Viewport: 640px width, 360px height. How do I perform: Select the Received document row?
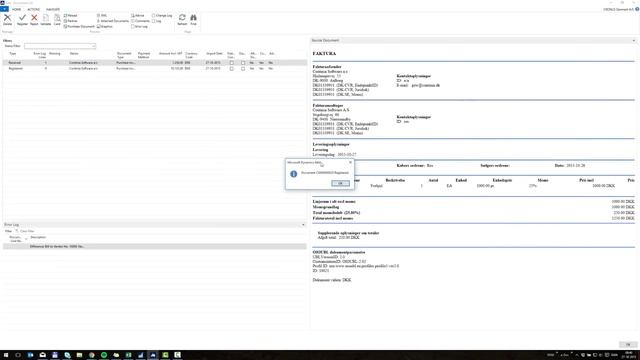pyautogui.click(x=155, y=63)
